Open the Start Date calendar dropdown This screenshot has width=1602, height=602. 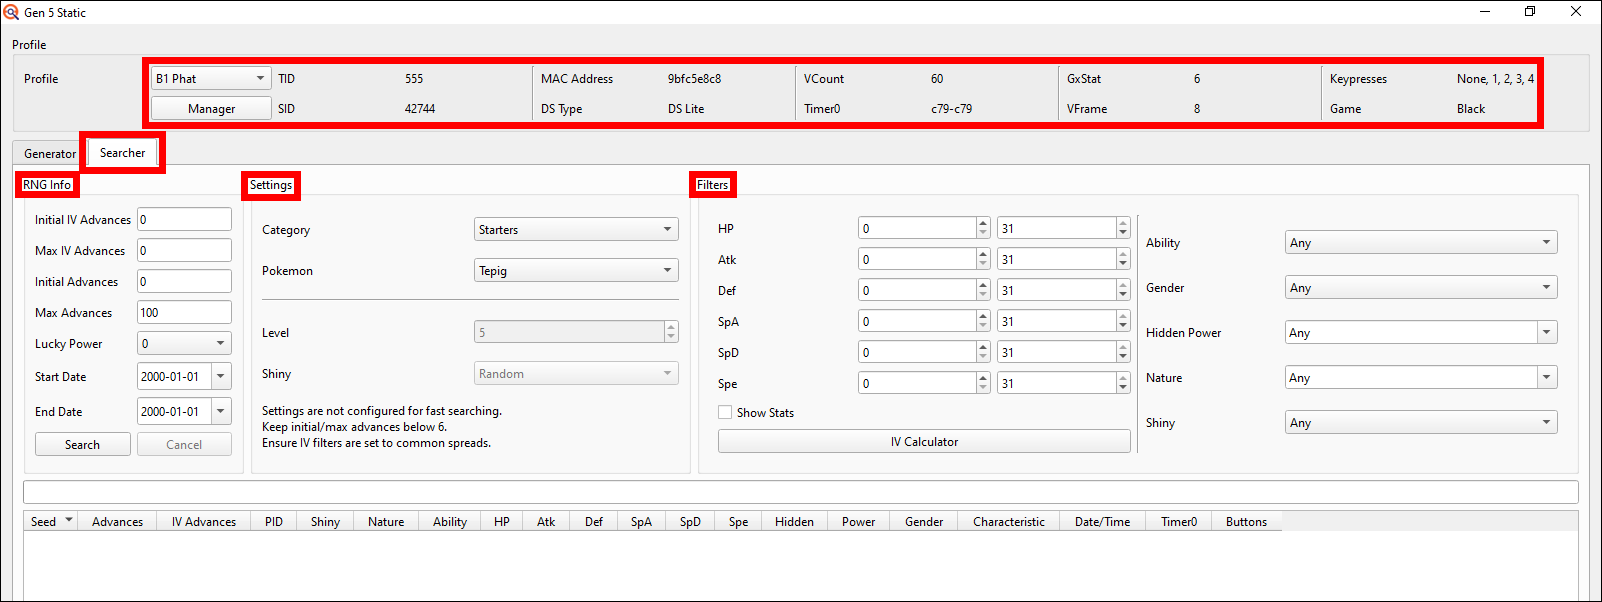click(x=221, y=376)
